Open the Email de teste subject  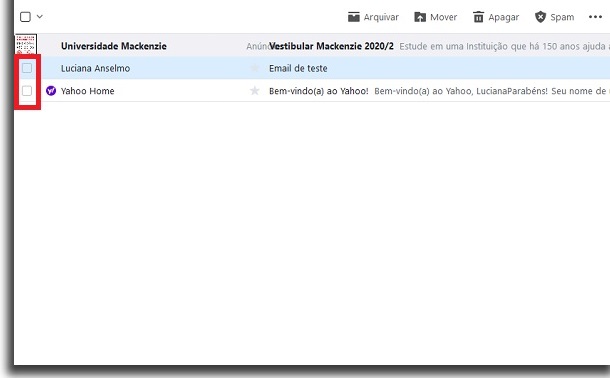[x=298, y=68]
